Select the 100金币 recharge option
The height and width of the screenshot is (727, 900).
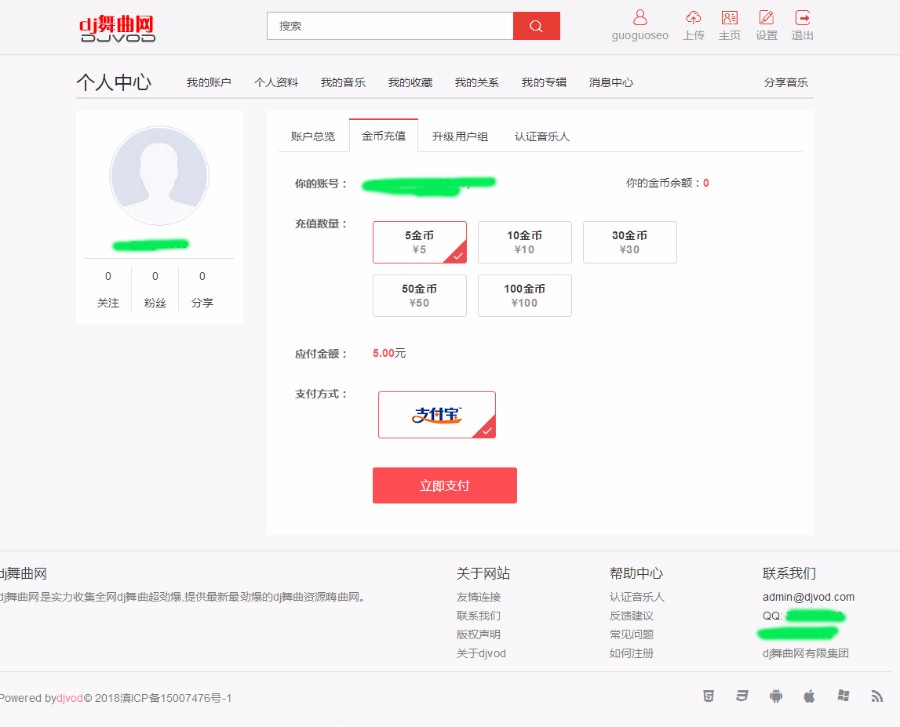click(524, 295)
